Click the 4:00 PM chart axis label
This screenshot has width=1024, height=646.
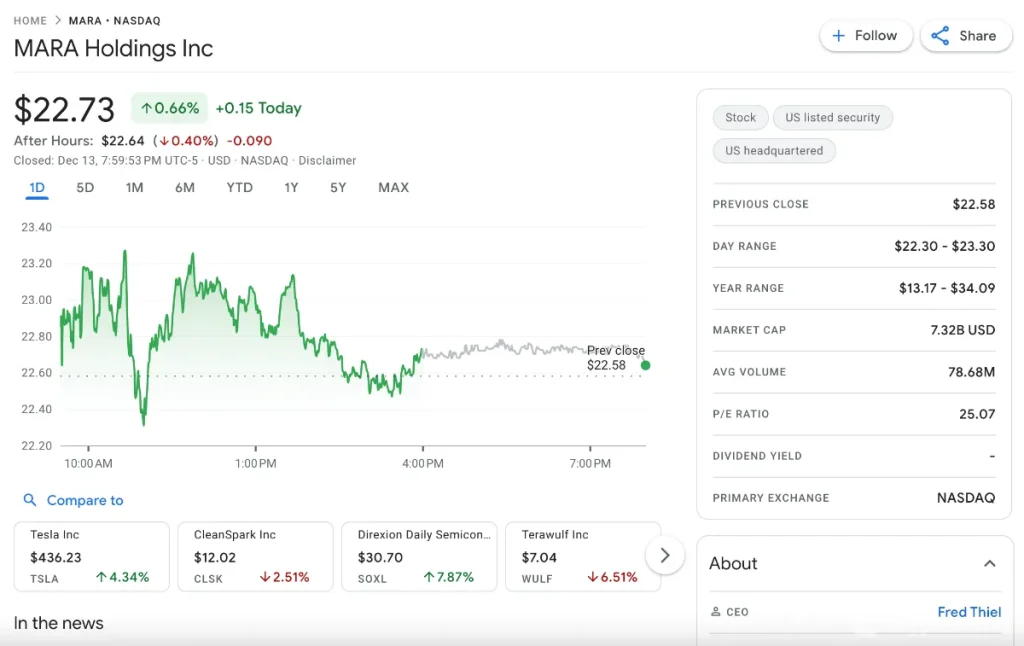[x=423, y=464]
